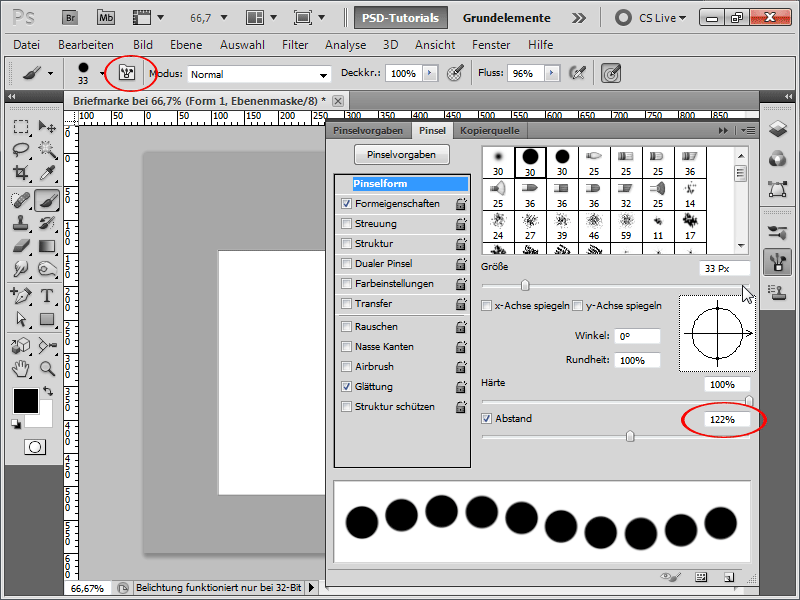This screenshot has width=800, height=600.
Task: Toggle Quick Mask mode icon
Action: click(x=35, y=447)
